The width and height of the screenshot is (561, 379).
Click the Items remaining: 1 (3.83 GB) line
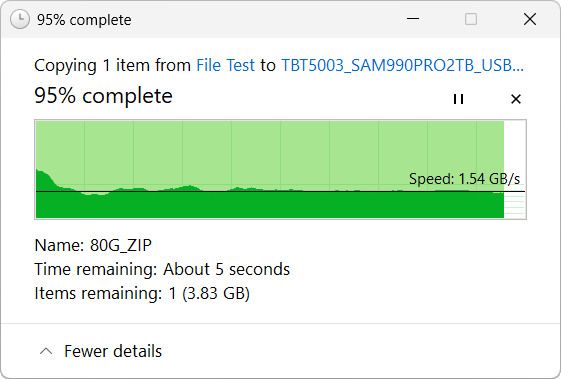point(142,293)
